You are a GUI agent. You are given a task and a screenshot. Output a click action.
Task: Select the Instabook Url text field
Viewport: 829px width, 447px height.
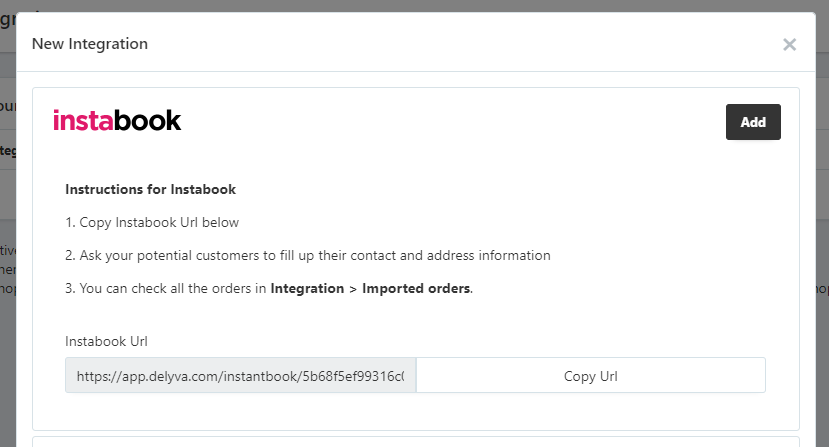[241, 376]
